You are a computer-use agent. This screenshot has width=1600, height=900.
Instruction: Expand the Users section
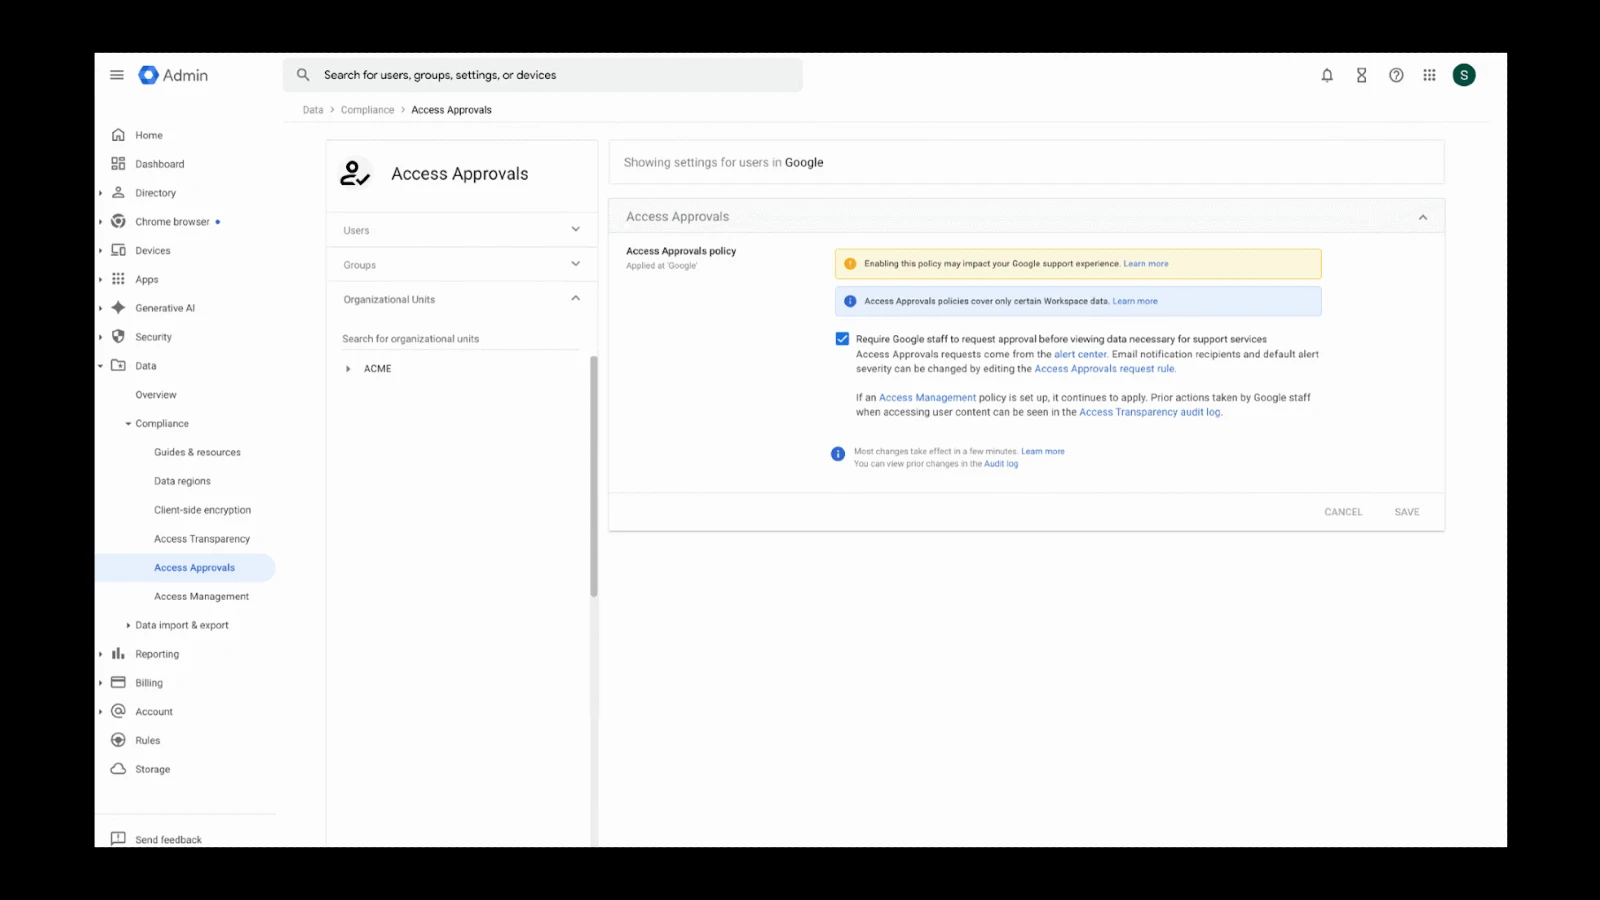coord(575,230)
